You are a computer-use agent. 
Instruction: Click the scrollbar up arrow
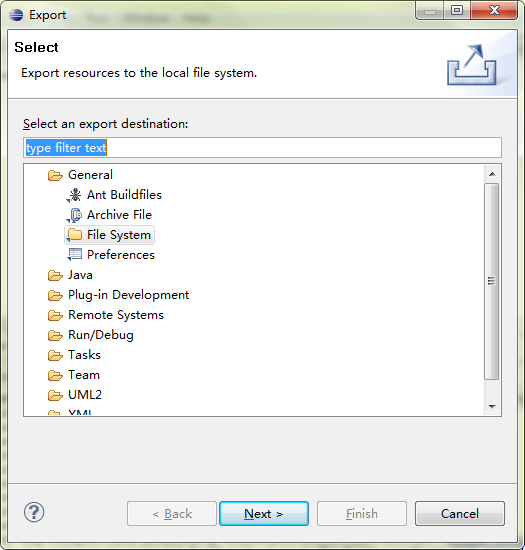click(x=492, y=174)
